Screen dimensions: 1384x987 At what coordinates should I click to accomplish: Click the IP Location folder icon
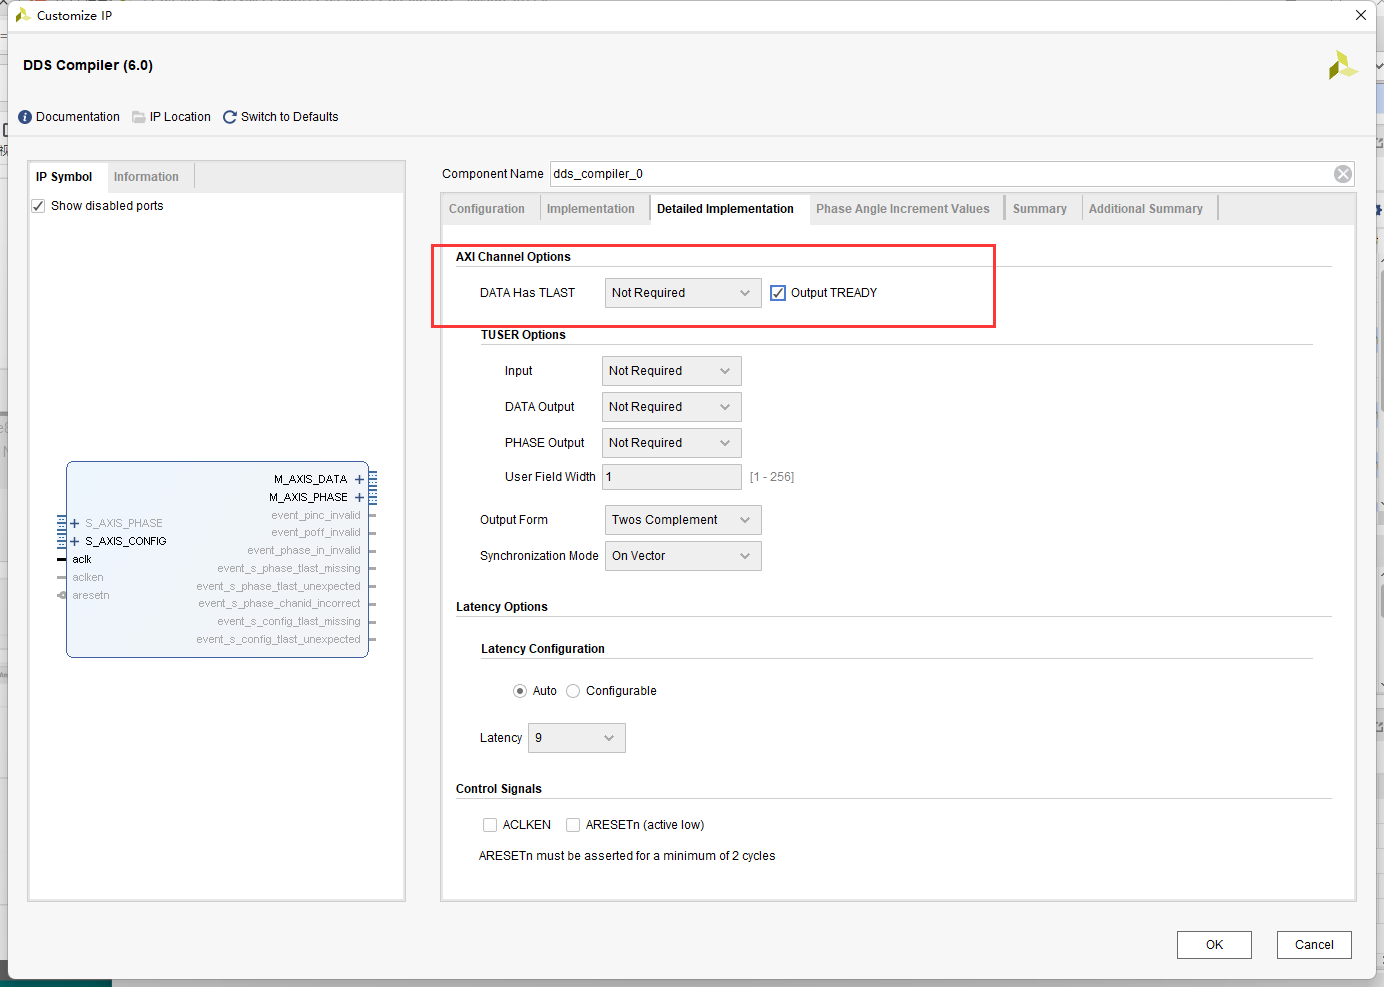click(139, 117)
